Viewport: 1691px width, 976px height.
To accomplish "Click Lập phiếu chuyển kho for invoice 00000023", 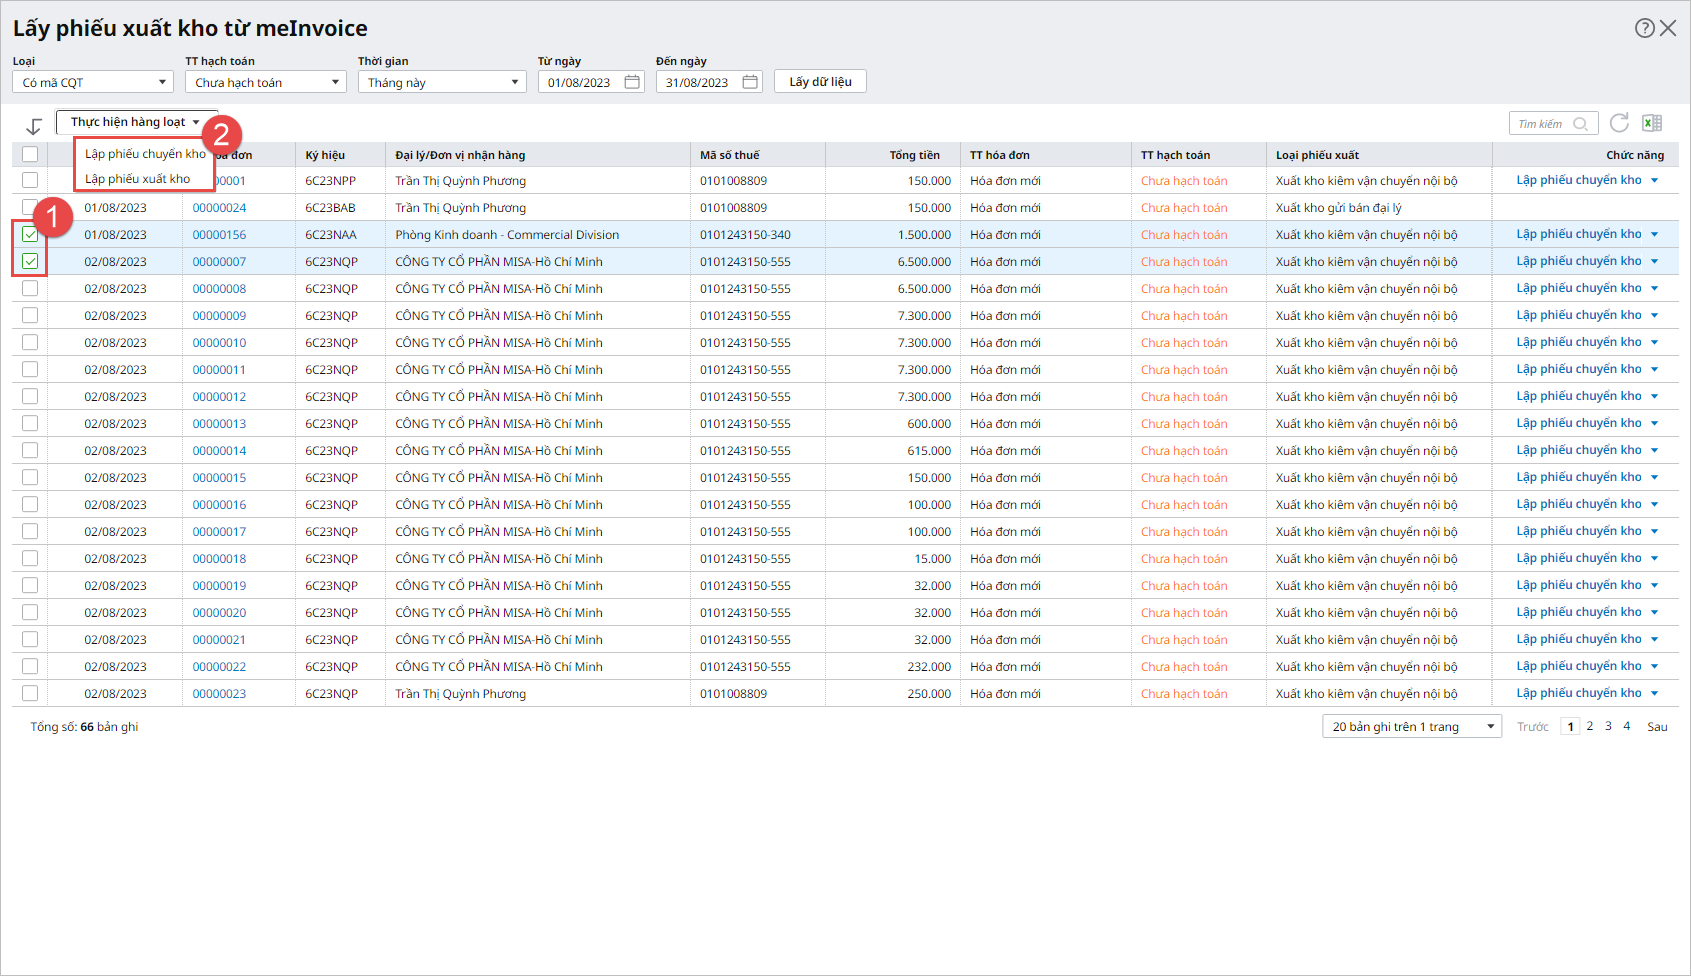I will pyautogui.click(x=1578, y=693).
